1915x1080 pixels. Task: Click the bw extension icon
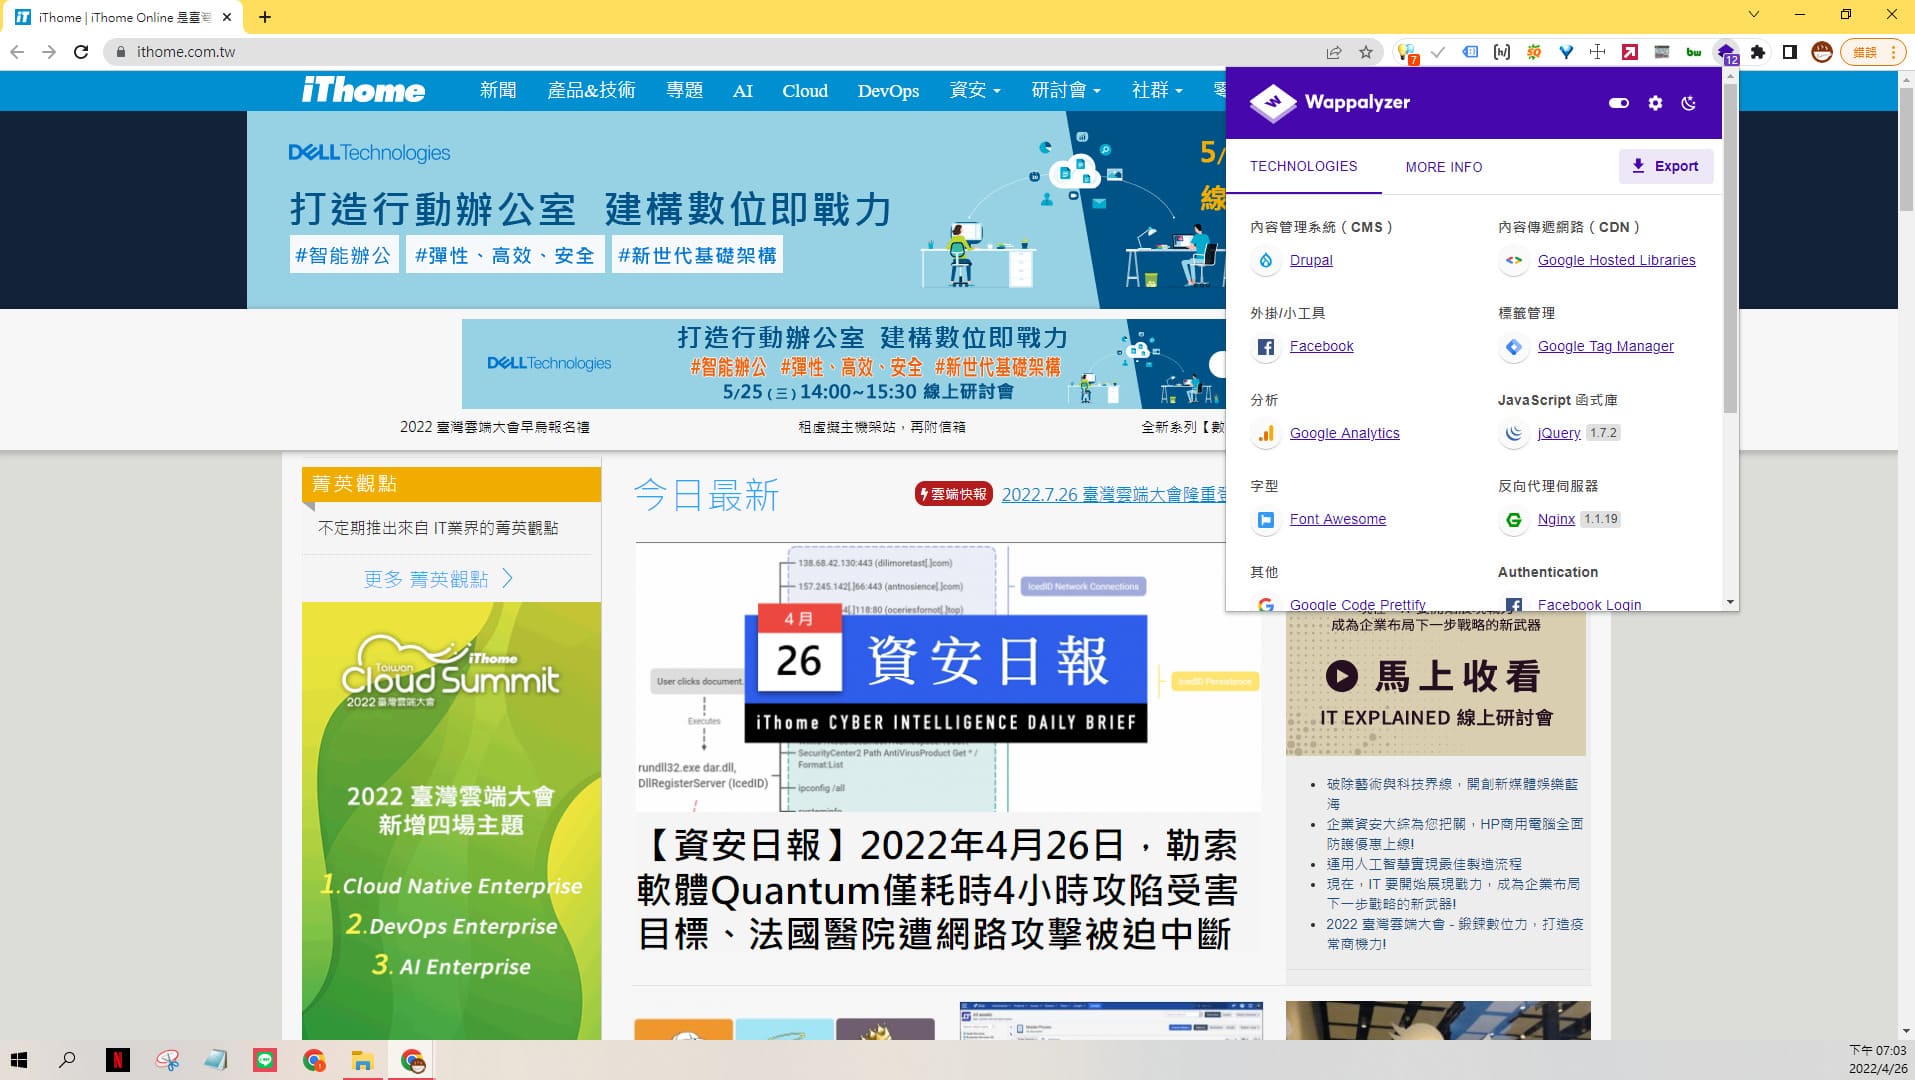[1694, 52]
